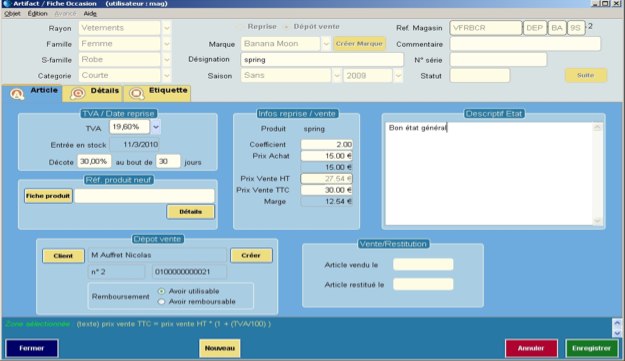Open the Avancé menu
The width and height of the screenshot is (625, 361).
[65, 14]
